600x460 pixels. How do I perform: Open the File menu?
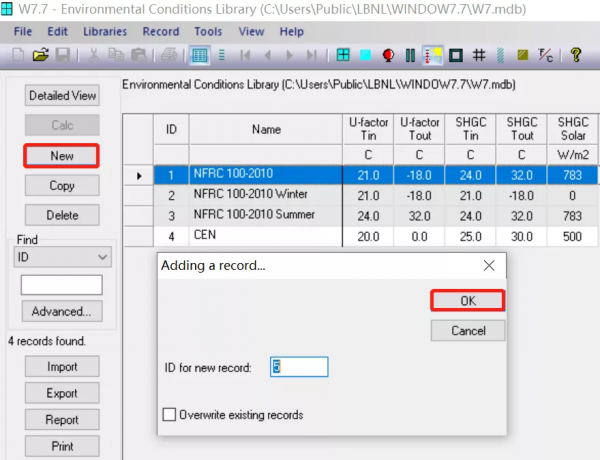pyautogui.click(x=23, y=31)
